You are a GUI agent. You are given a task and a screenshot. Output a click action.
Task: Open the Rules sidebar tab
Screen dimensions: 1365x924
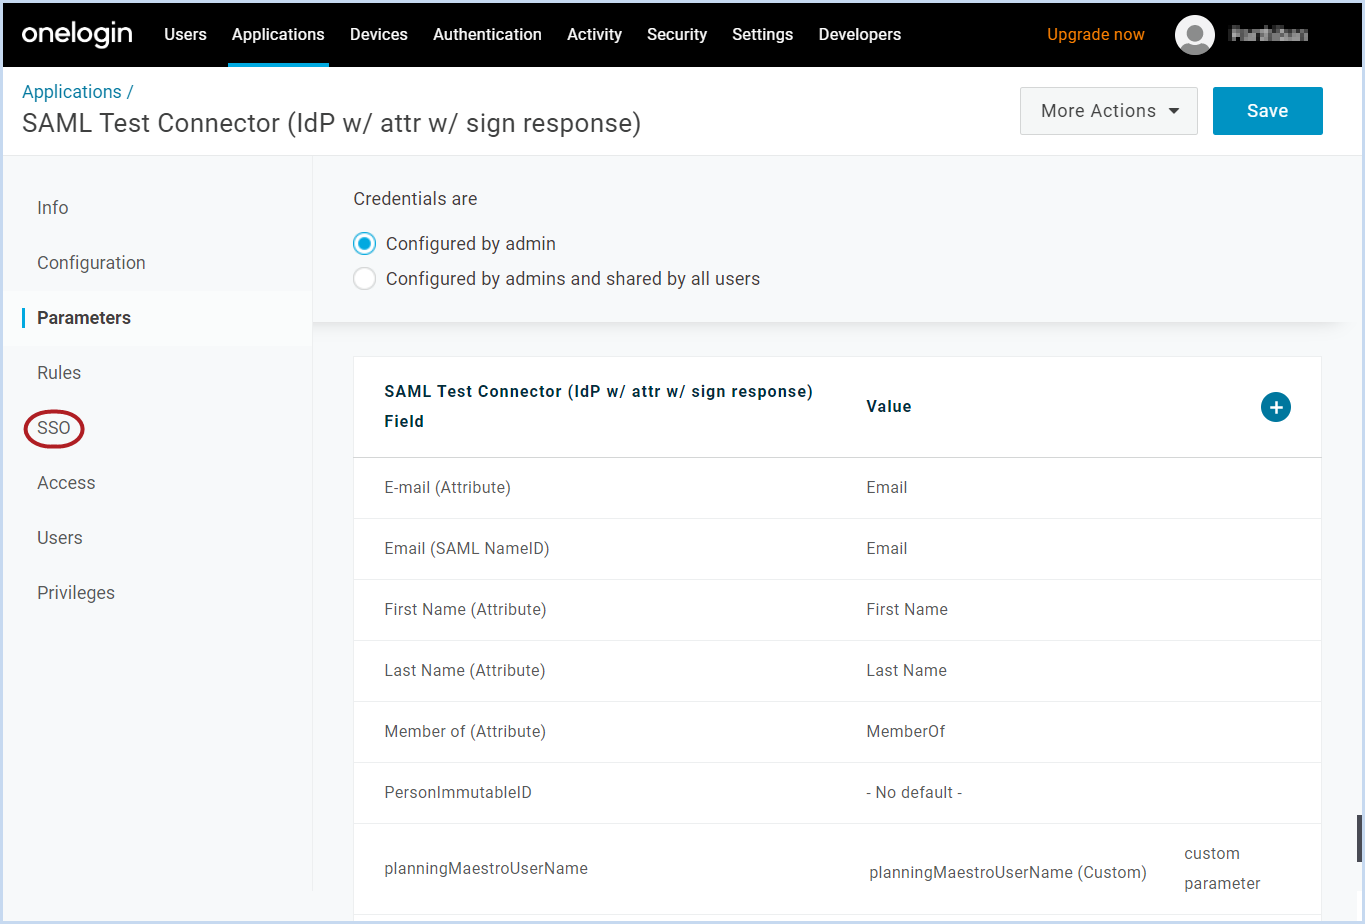click(59, 373)
